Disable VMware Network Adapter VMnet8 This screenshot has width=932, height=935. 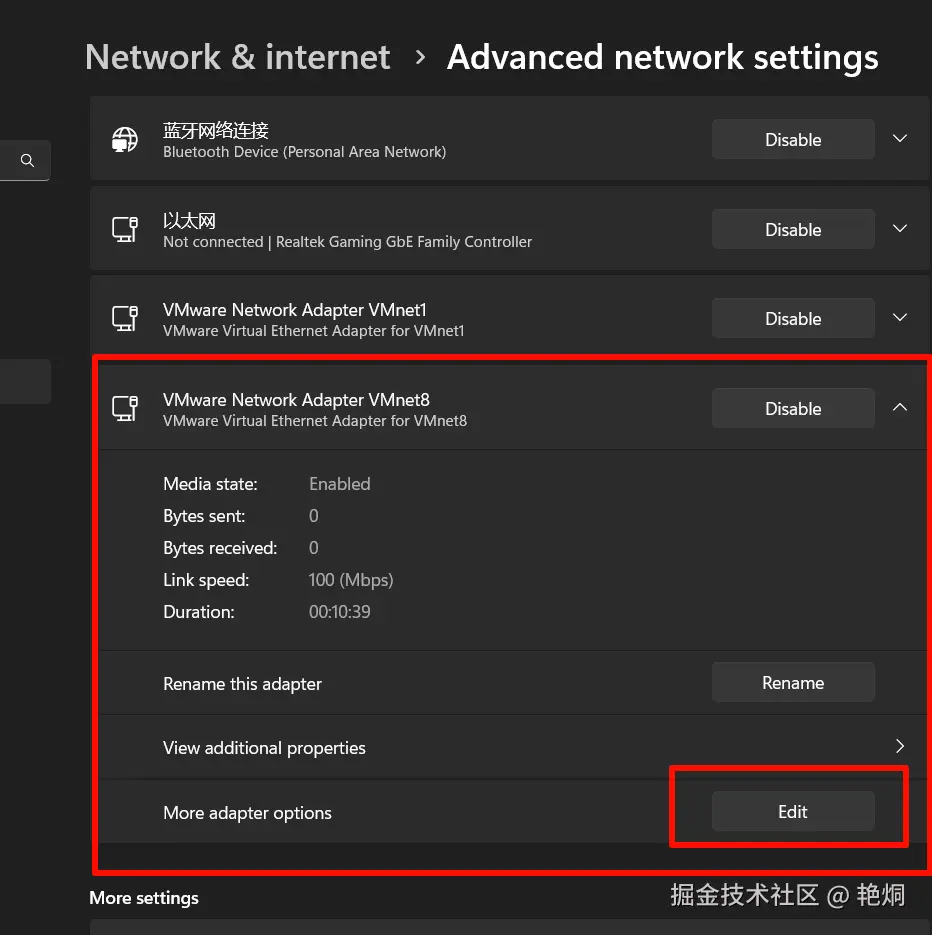793,408
